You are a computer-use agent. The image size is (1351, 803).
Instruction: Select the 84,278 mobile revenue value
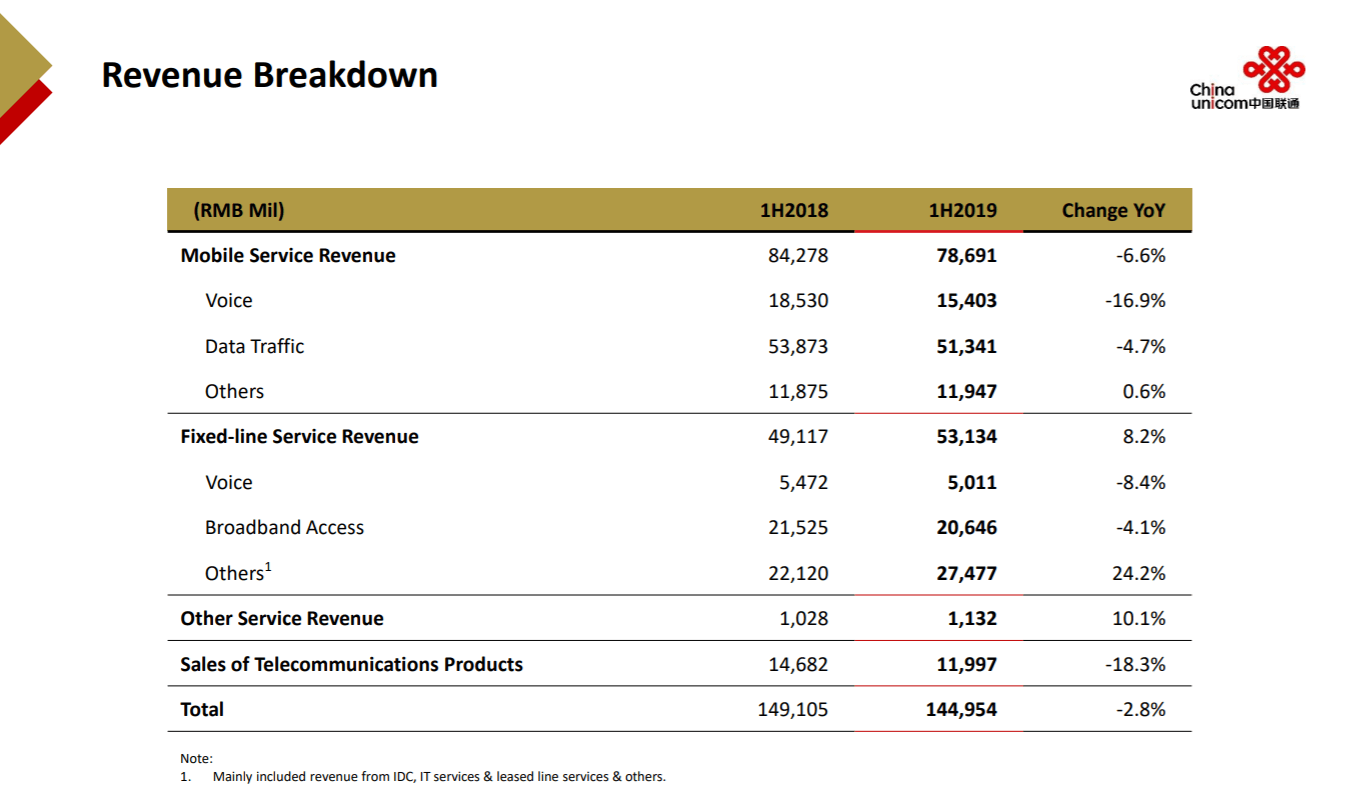[797, 255]
